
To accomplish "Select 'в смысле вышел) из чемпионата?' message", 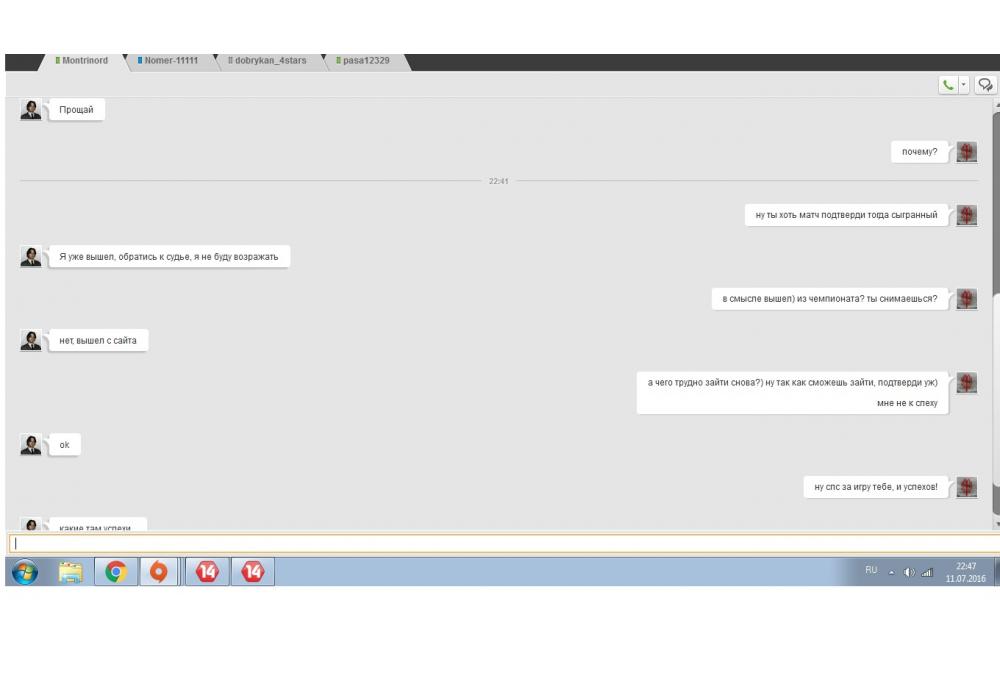I will coord(830,298).
